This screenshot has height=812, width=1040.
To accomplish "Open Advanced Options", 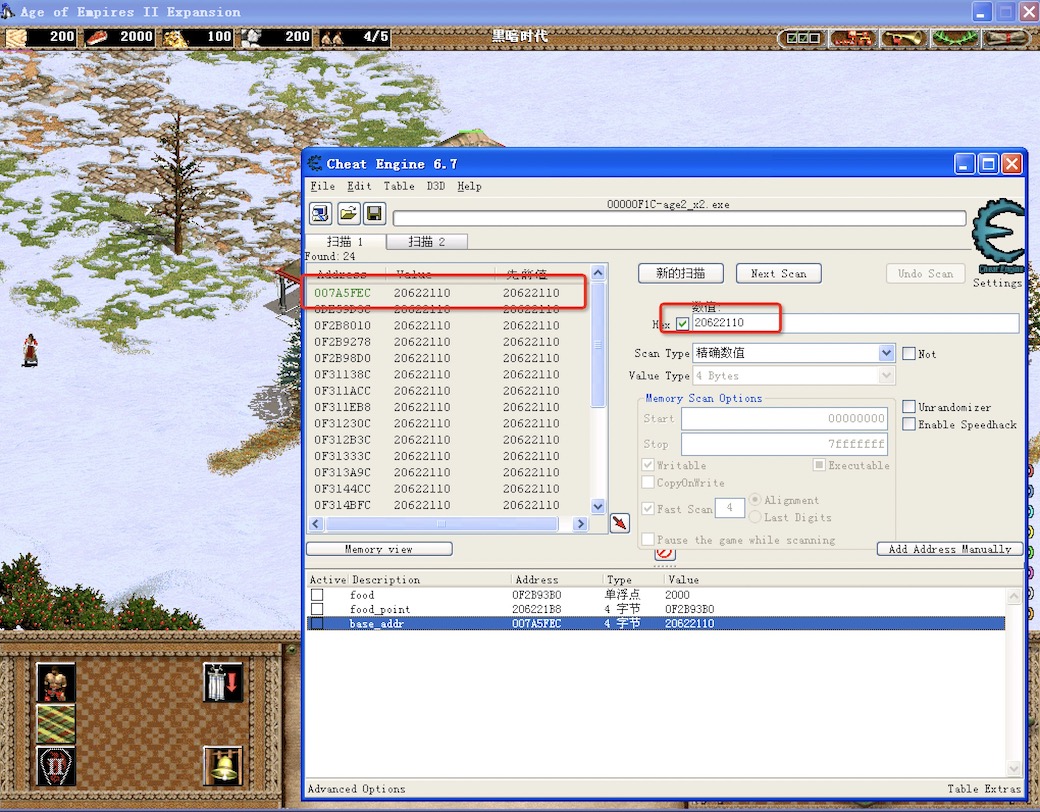I will point(356,789).
